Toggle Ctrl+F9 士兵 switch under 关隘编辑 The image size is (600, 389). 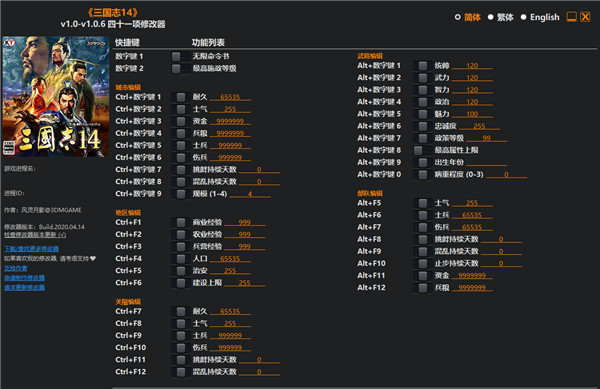point(181,336)
